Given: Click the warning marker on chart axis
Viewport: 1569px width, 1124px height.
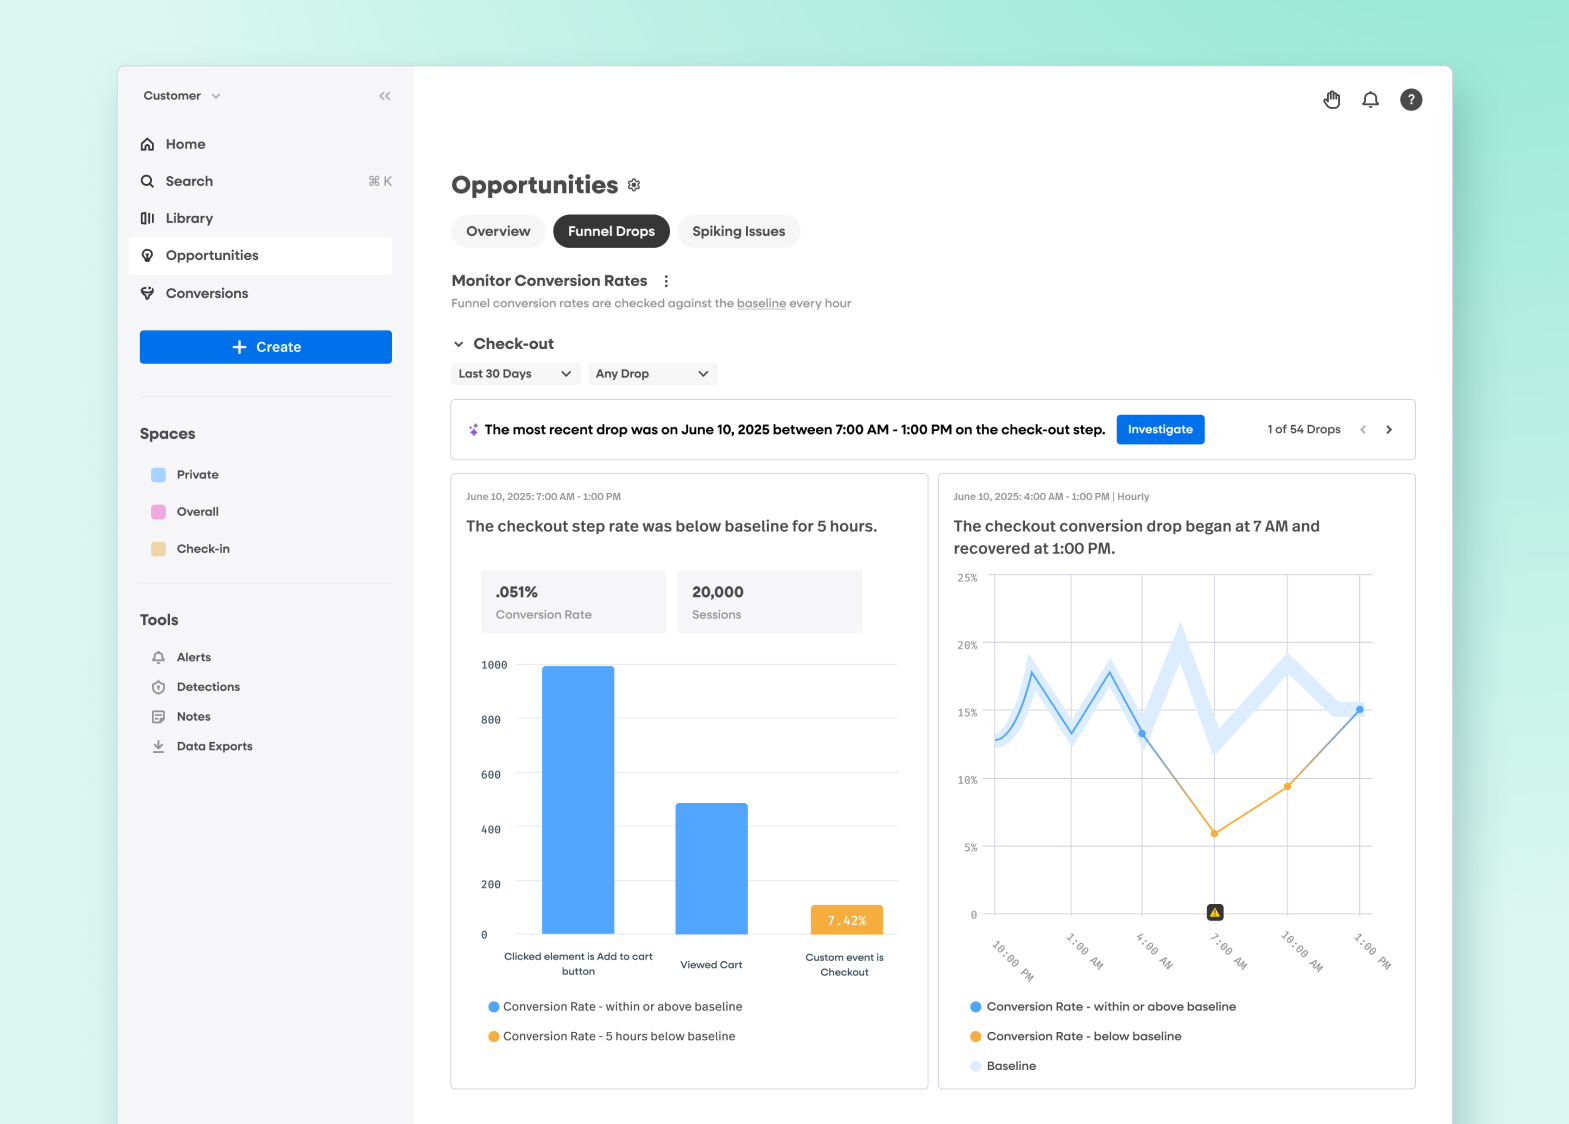Looking at the screenshot, I should tap(1215, 912).
